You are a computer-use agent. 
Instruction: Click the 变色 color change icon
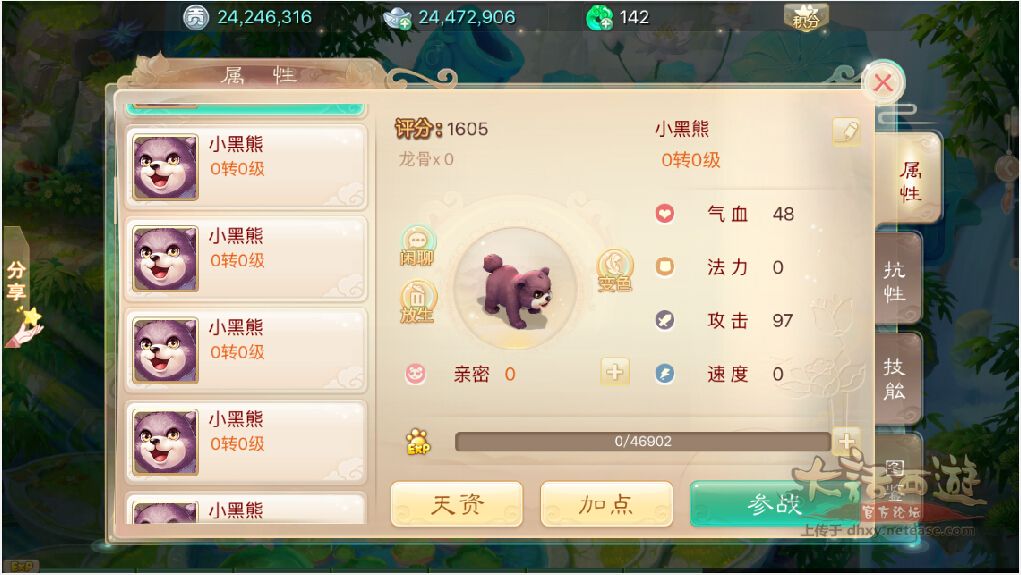tap(615, 270)
